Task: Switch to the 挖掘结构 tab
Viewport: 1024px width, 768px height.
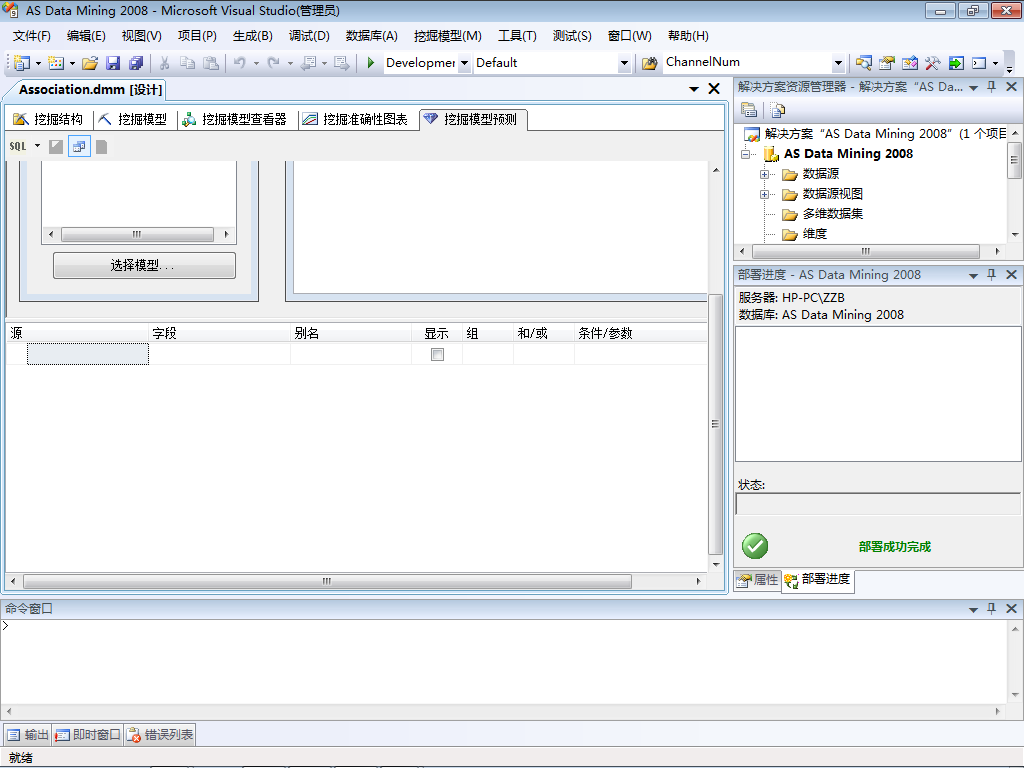Action: 49,120
